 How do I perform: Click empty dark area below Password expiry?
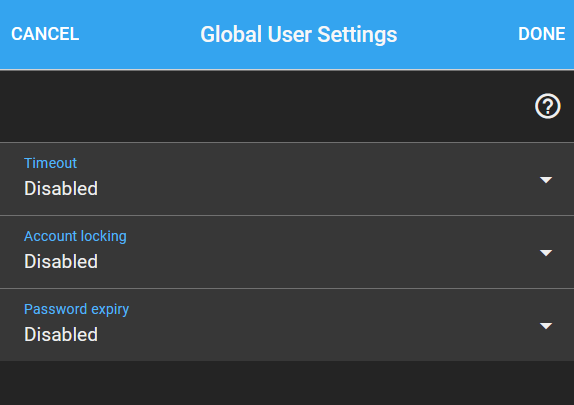287,383
